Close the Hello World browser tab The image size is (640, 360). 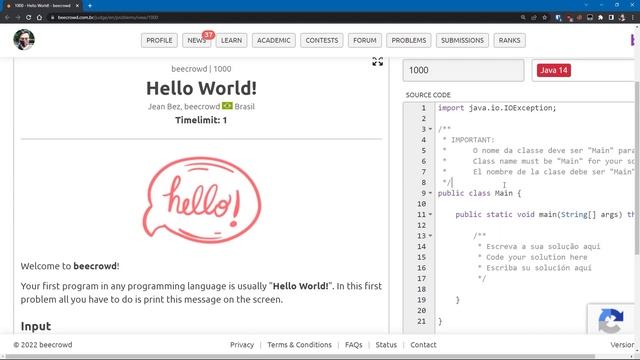(x=77, y=6)
